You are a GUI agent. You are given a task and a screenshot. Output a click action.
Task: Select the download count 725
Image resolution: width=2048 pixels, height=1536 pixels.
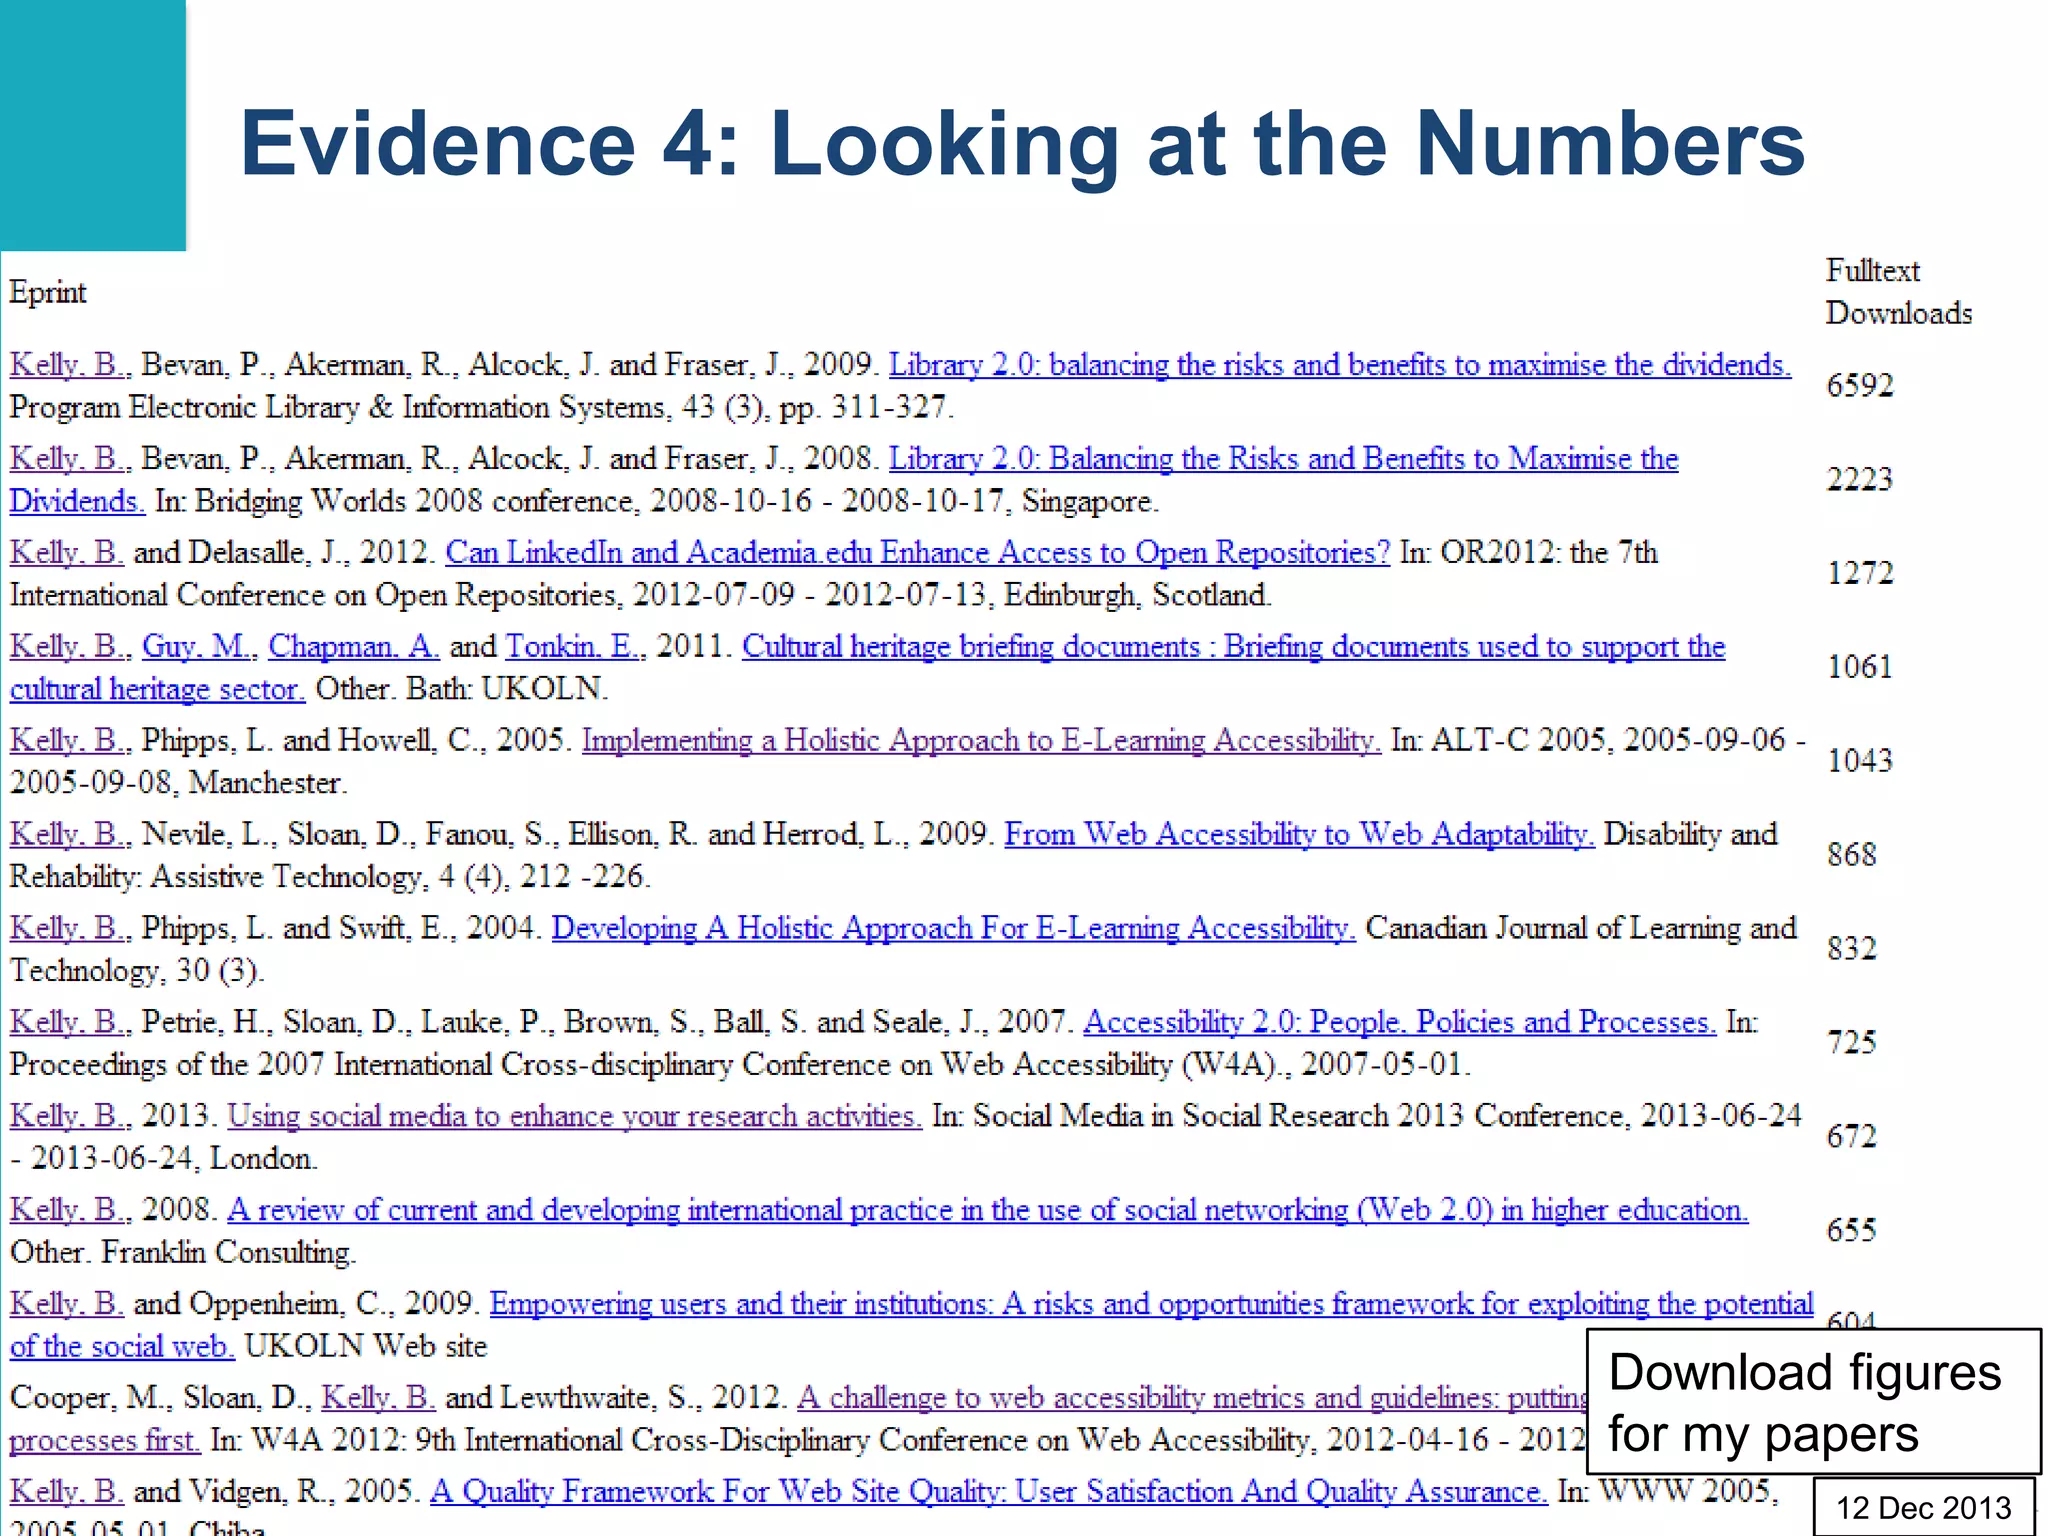click(1852, 1044)
